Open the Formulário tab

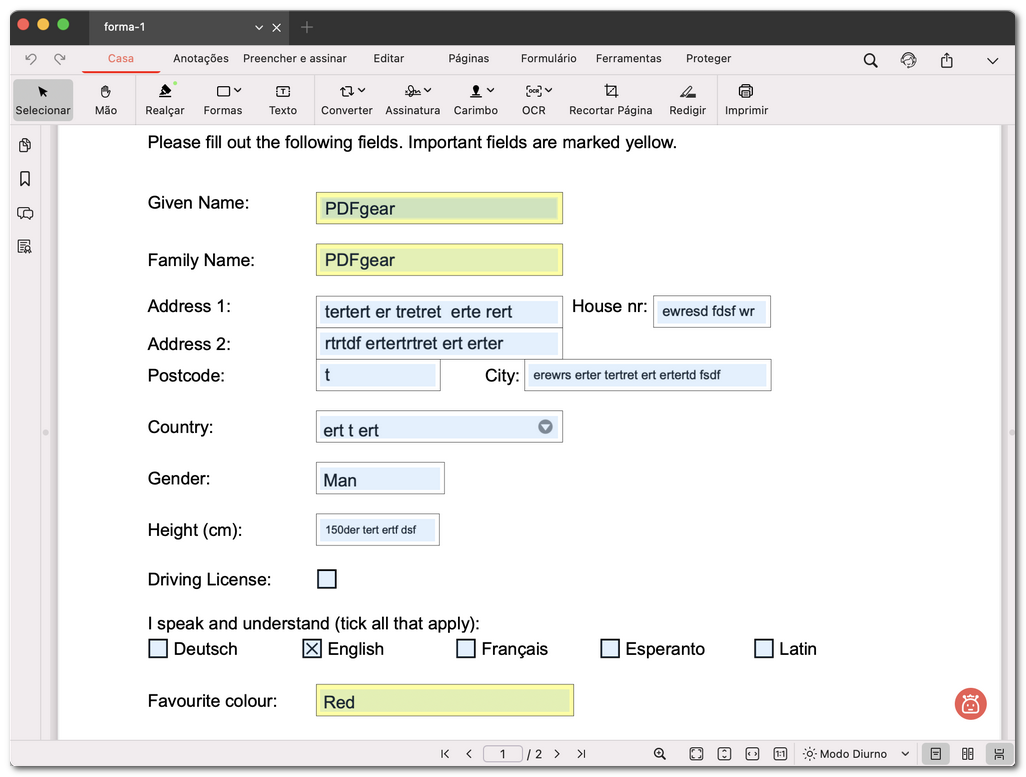(x=549, y=59)
